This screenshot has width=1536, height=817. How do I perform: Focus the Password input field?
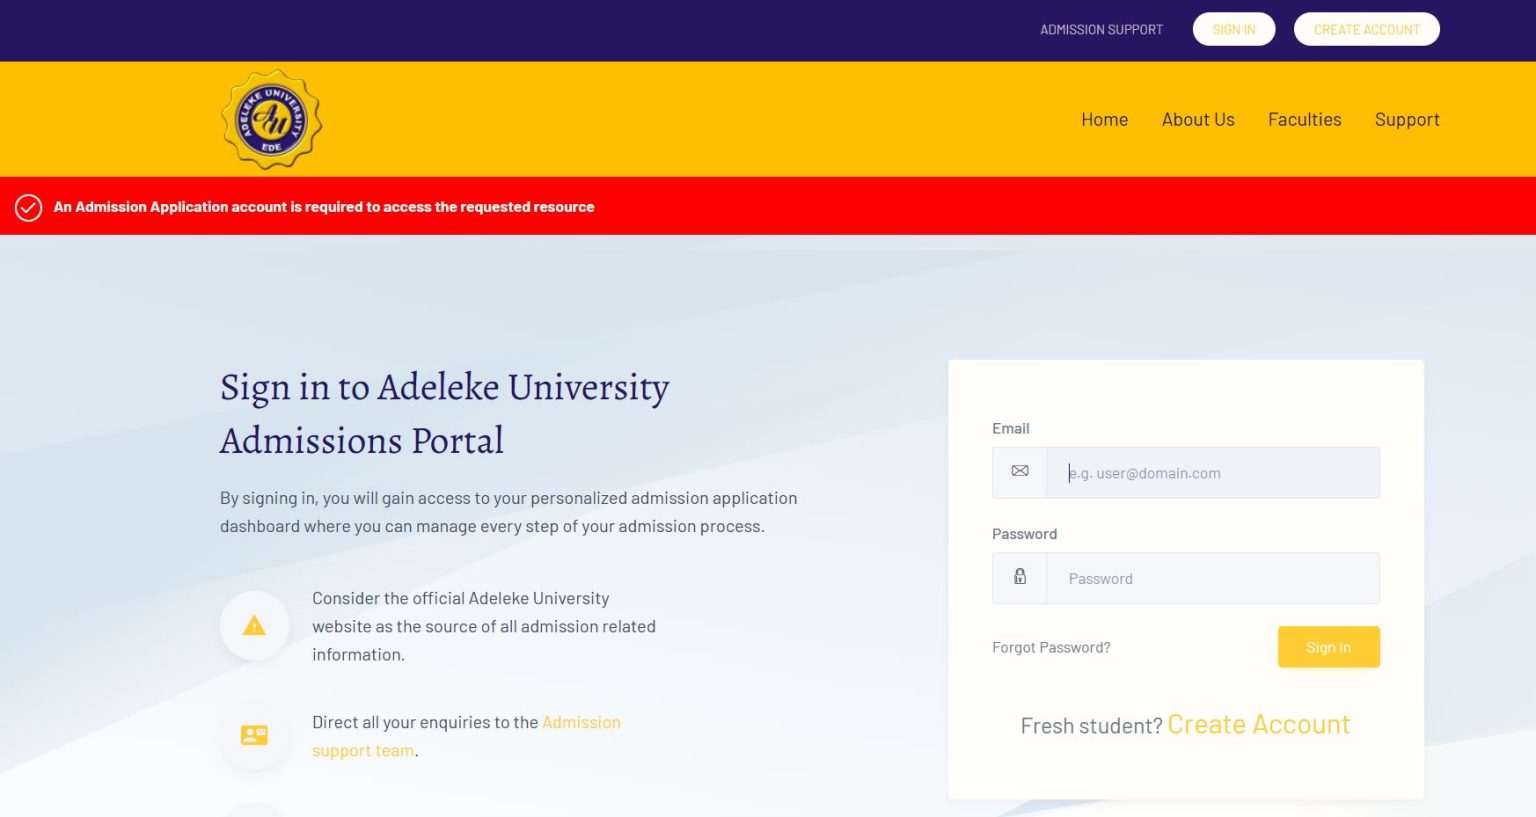[1212, 578]
